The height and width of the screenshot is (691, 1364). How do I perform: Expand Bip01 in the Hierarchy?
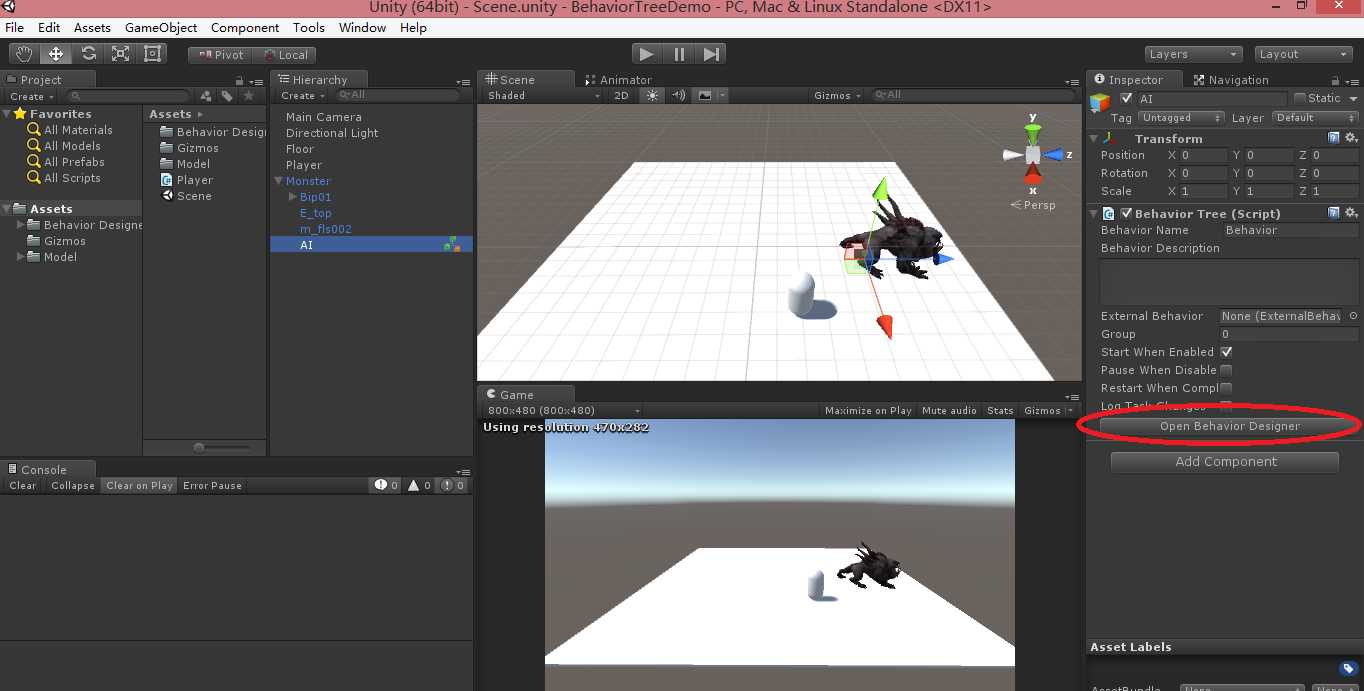(x=292, y=197)
